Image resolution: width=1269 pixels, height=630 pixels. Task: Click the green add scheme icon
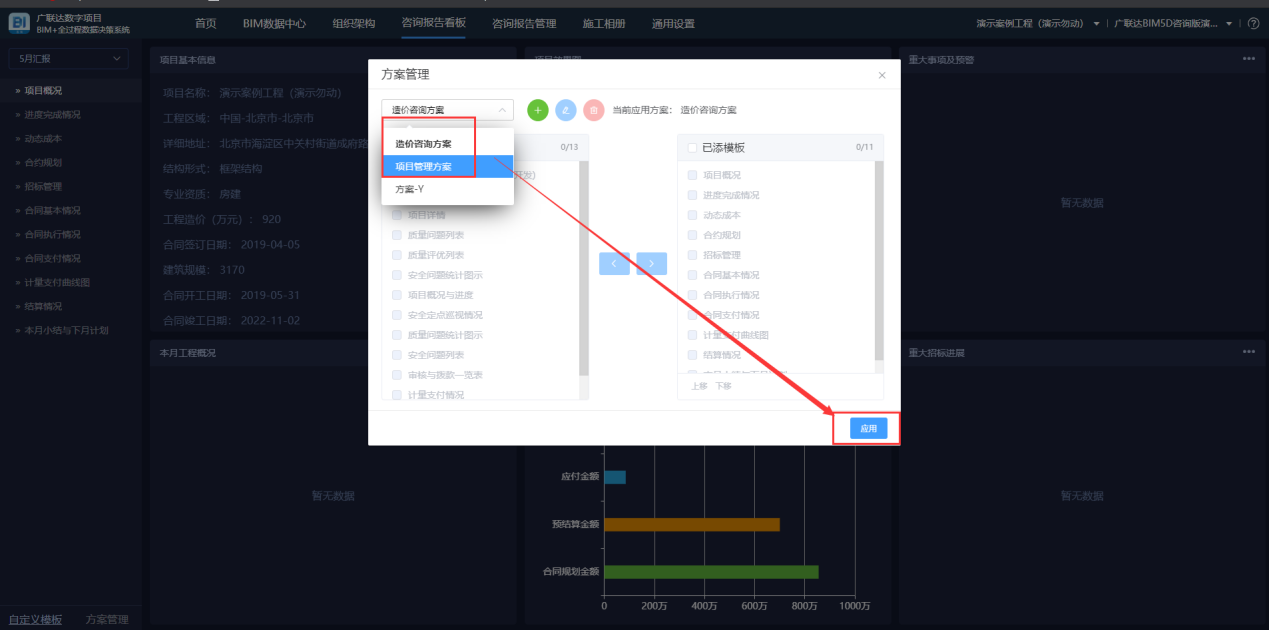[538, 110]
